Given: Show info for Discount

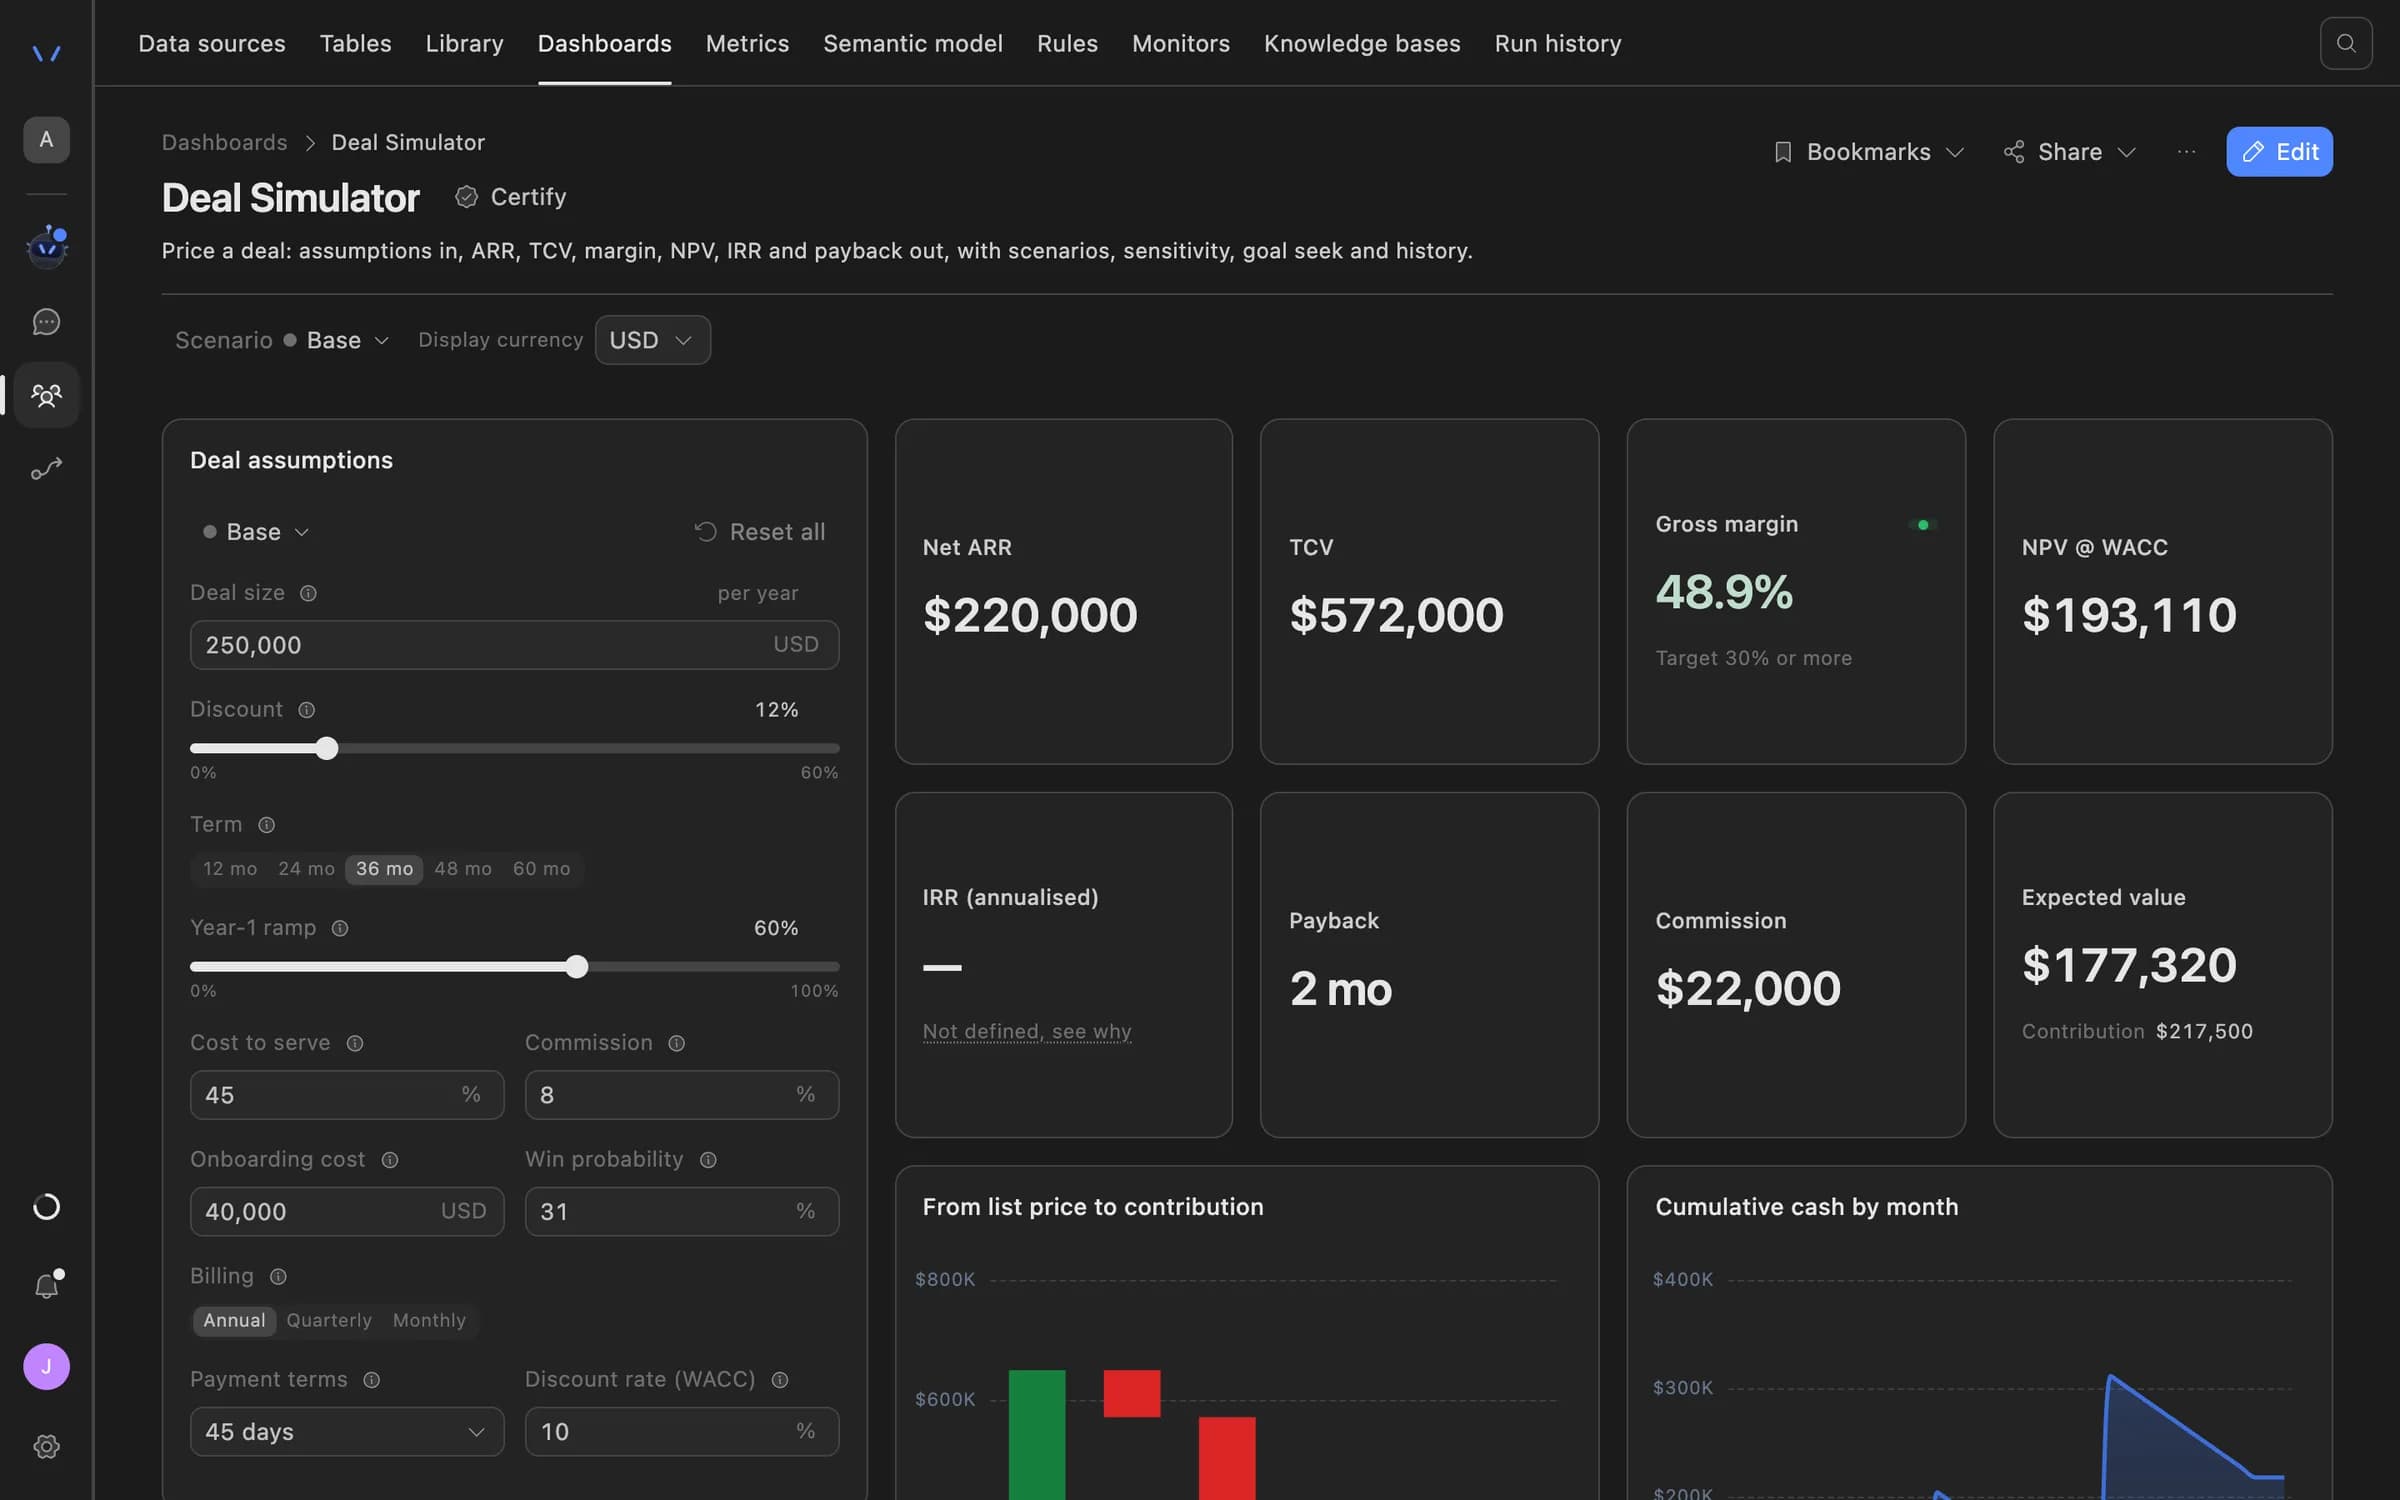Looking at the screenshot, I should (307, 710).
